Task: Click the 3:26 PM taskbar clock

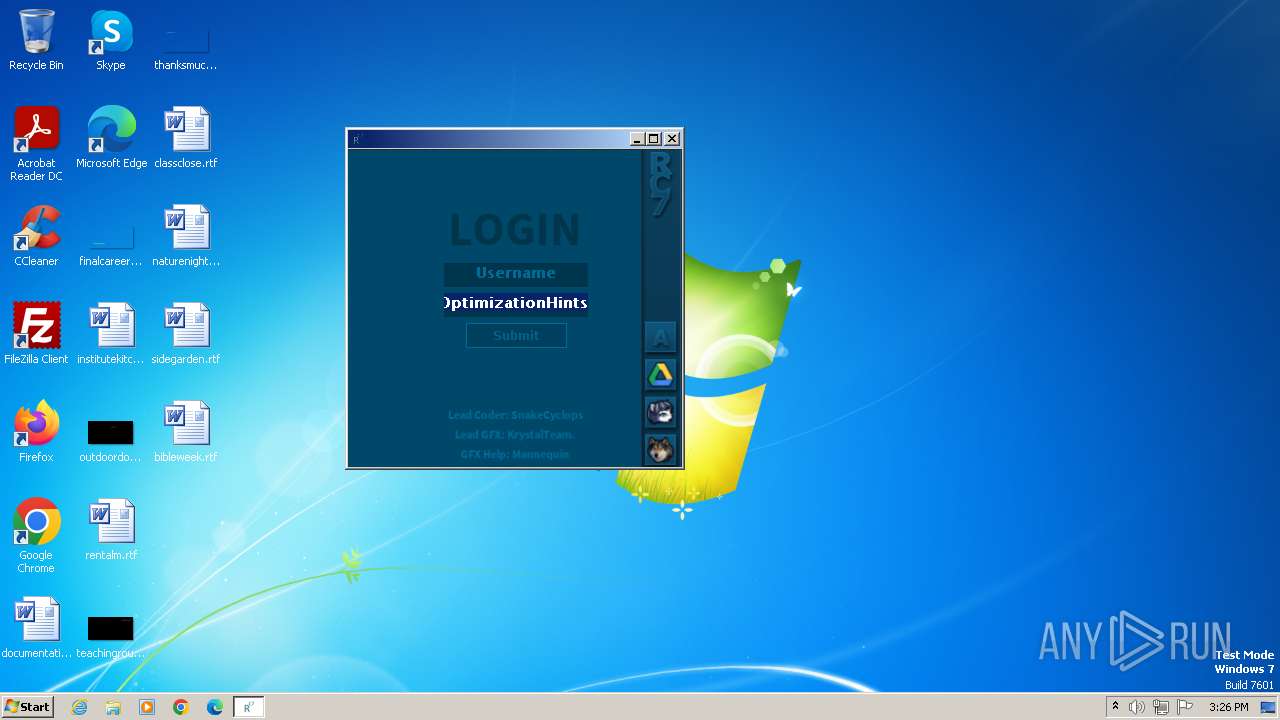Action: pyautogui.click(x=1228, y=707)
